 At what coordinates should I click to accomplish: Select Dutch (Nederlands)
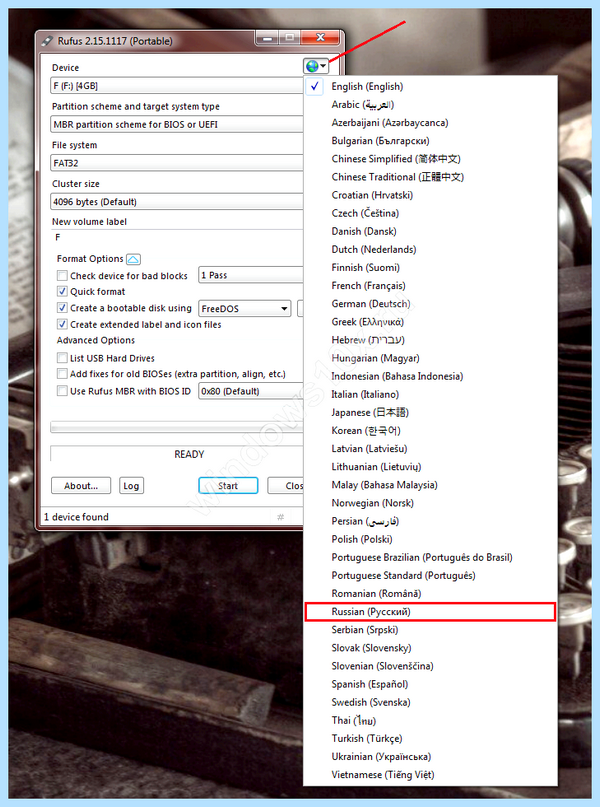click(430, 249)
